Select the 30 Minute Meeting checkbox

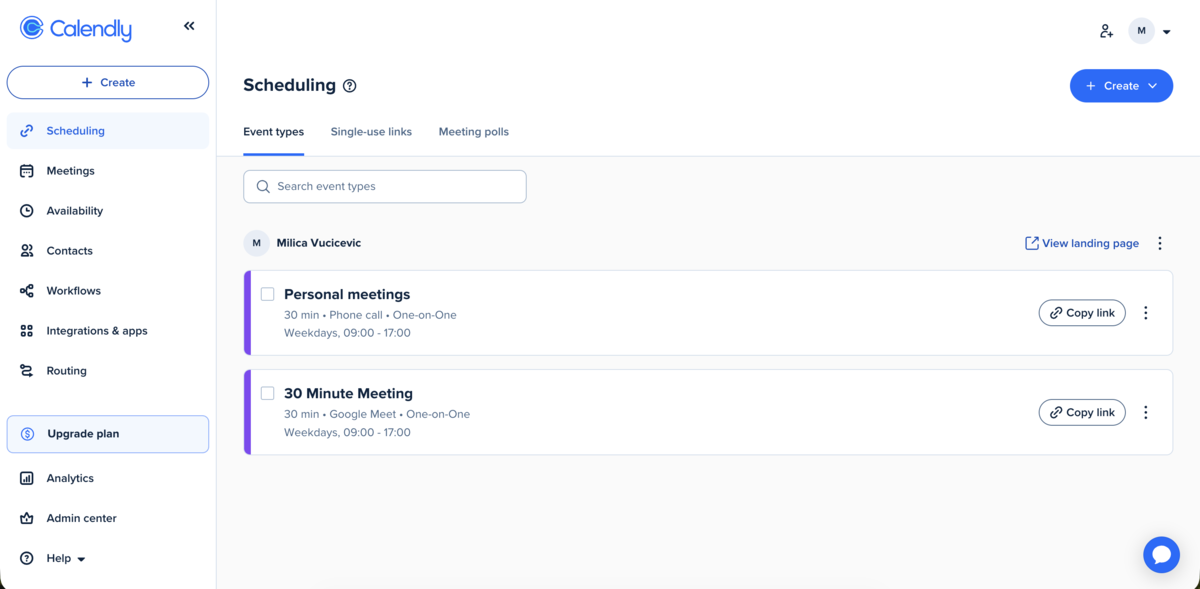[267, 392]
